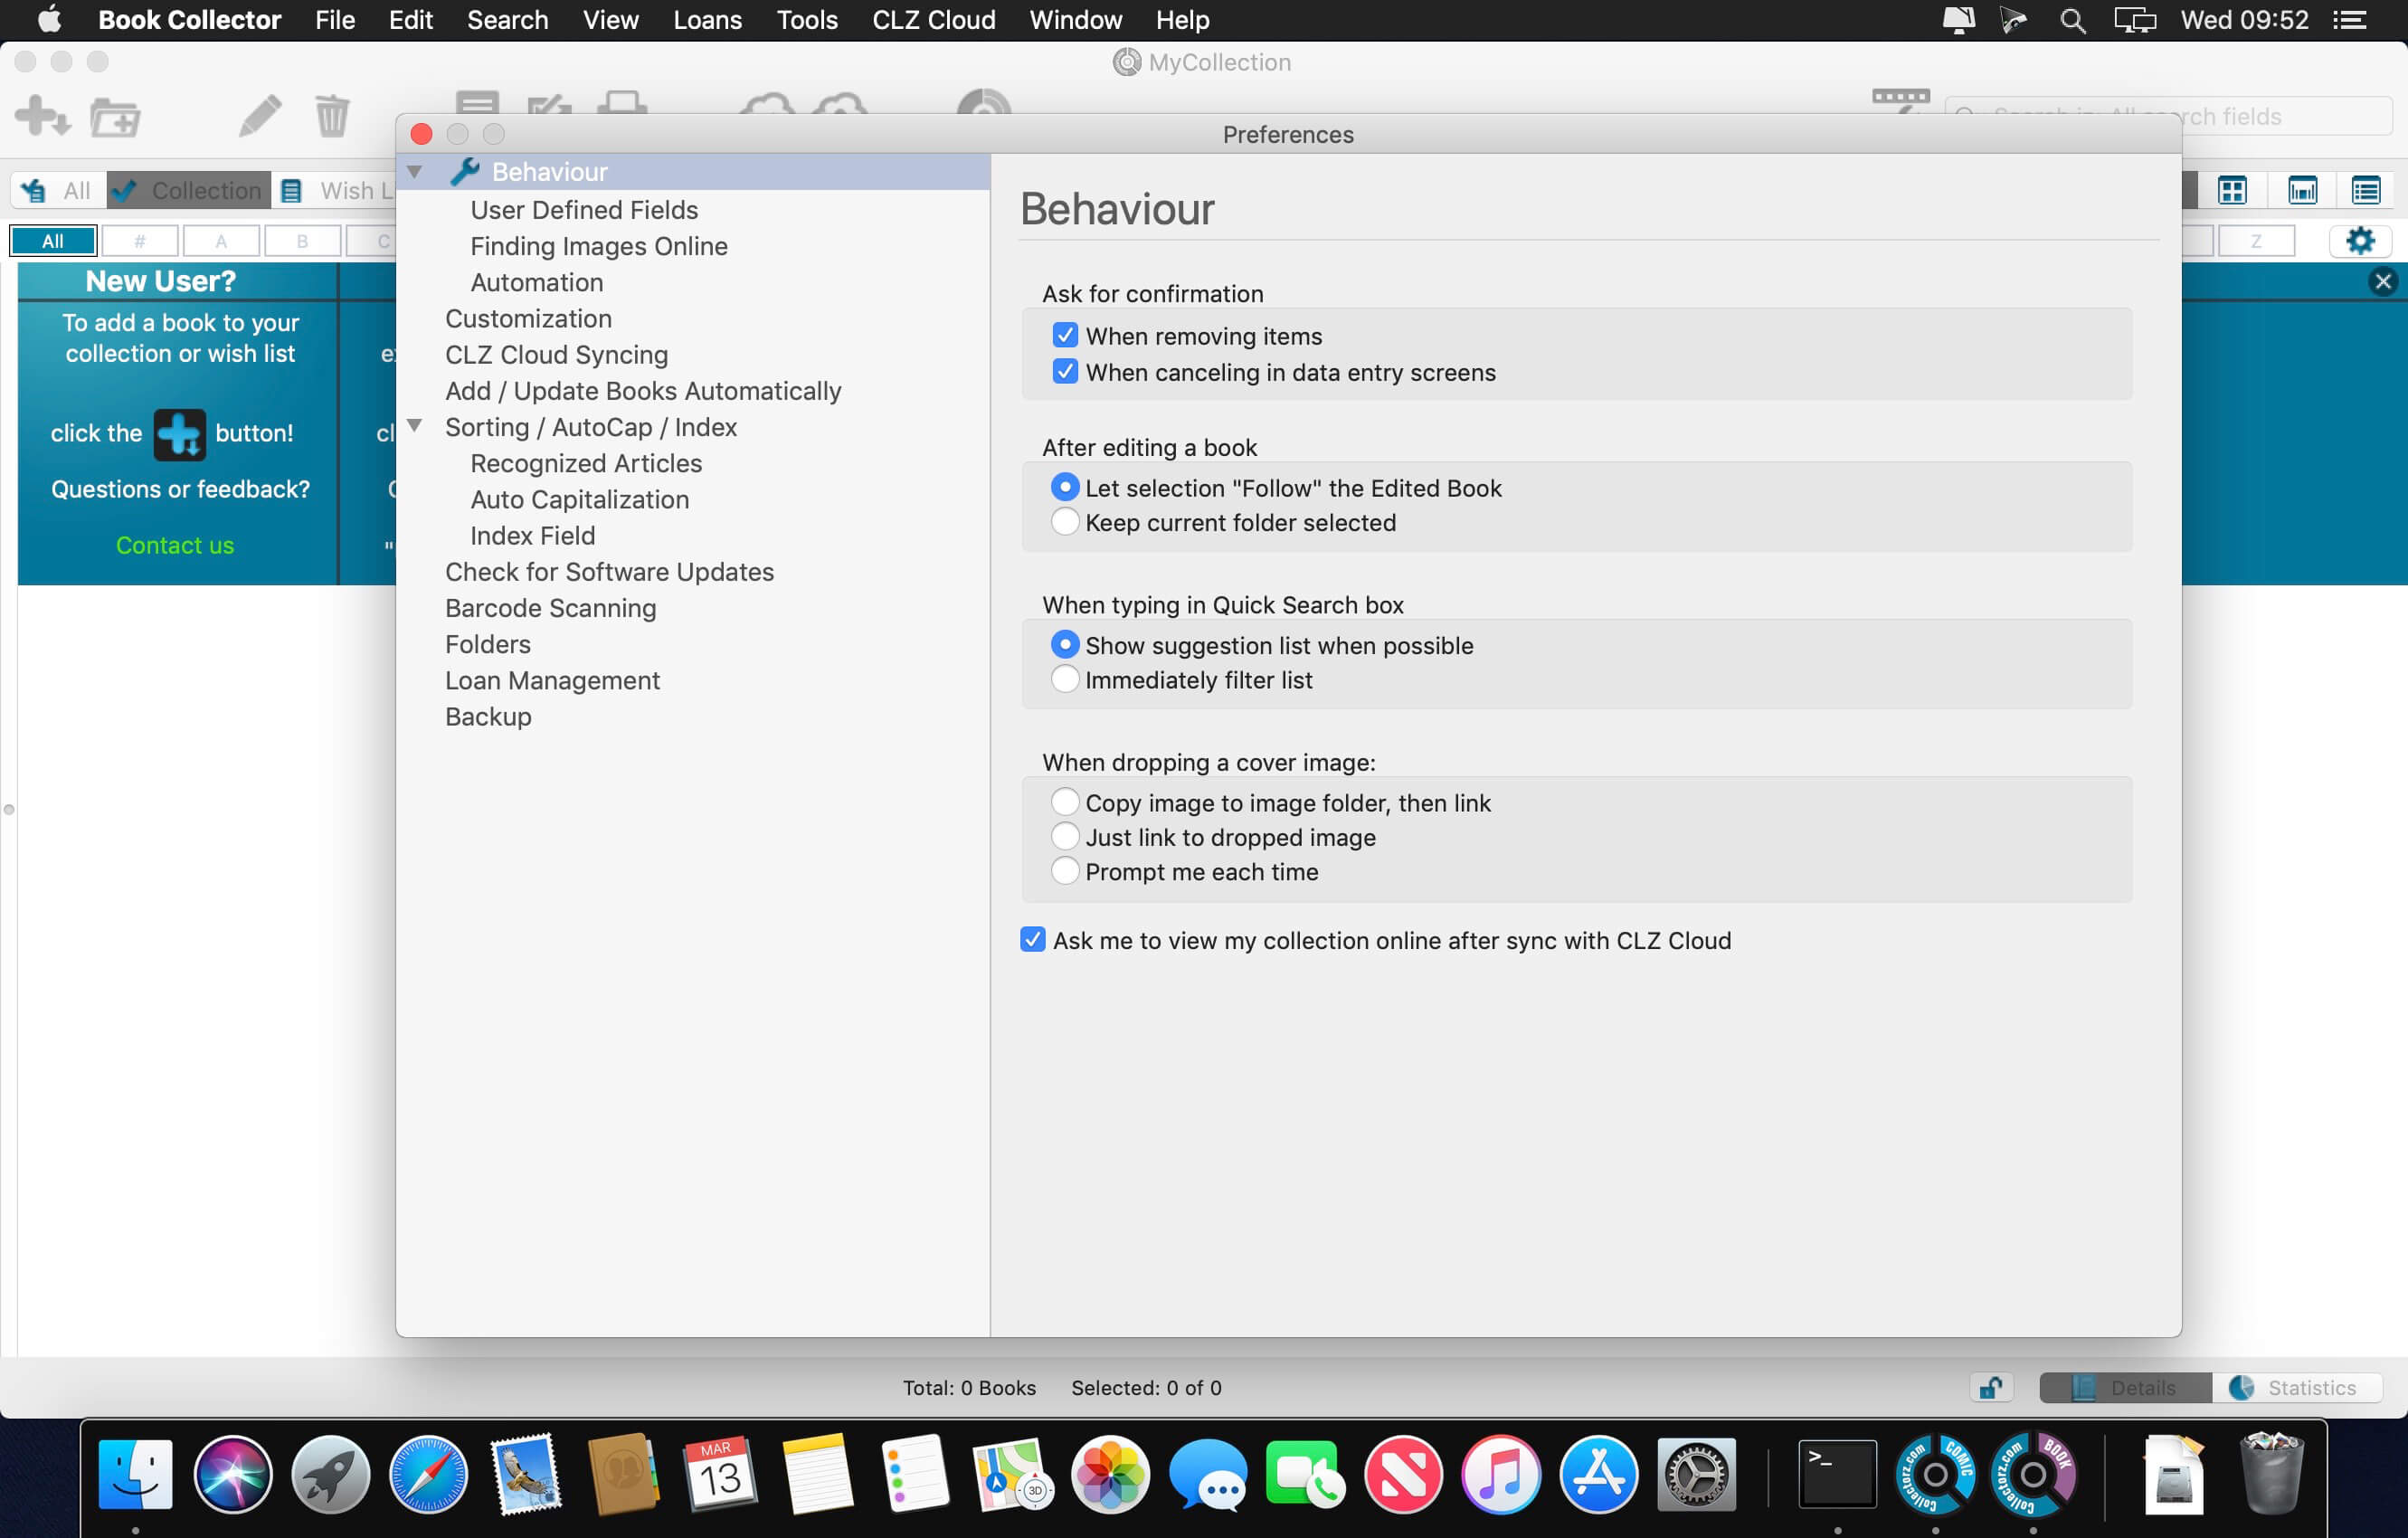Uncheck 'When removing items' confirmation

click(x=1065, y=335)
